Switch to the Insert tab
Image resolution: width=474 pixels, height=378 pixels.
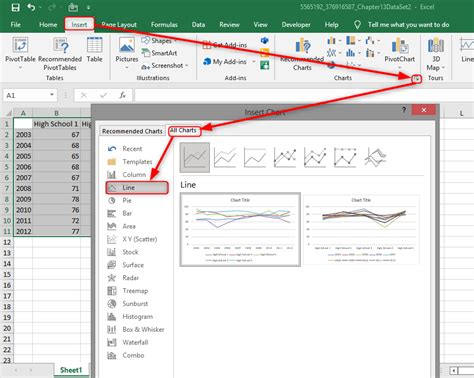pyautogui.click(x=79, y=25)
